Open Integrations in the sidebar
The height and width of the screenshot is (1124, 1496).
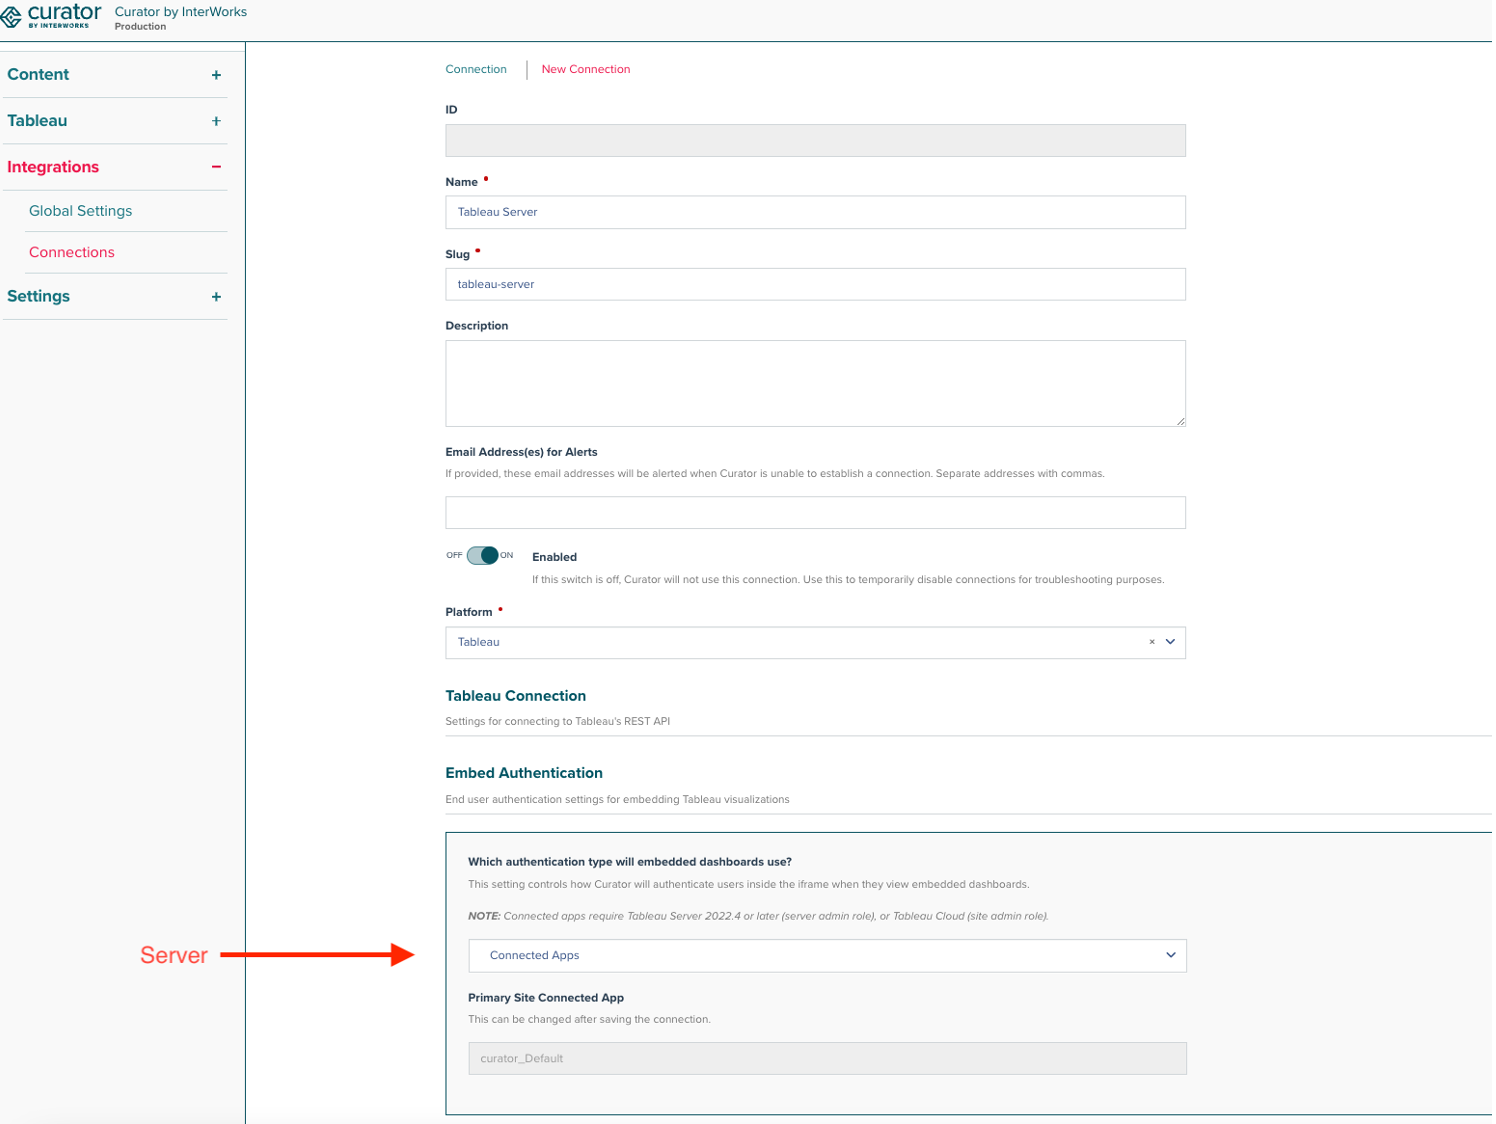(53, 167)
